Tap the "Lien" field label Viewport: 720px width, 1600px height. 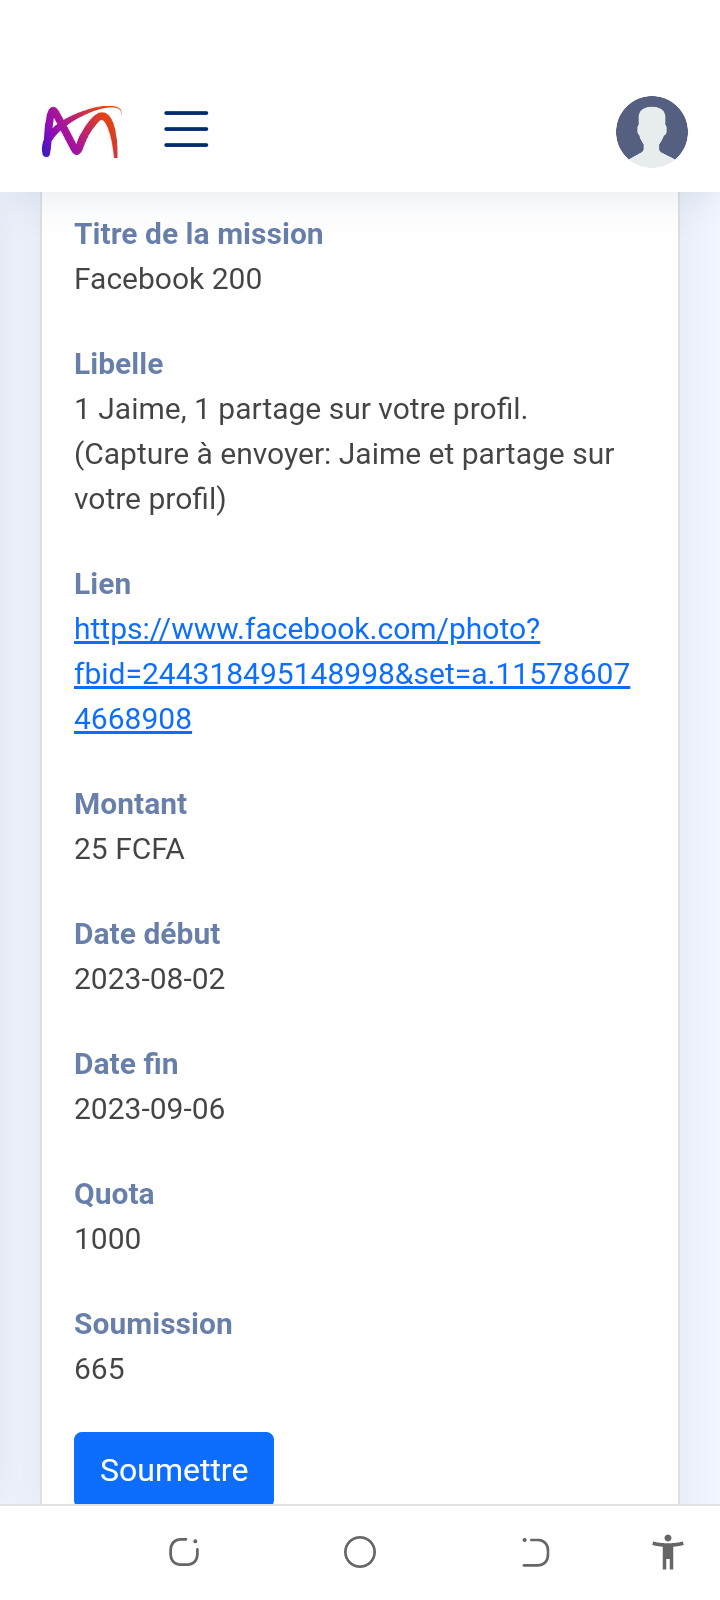pyautogui.click(x=102, y=584)
